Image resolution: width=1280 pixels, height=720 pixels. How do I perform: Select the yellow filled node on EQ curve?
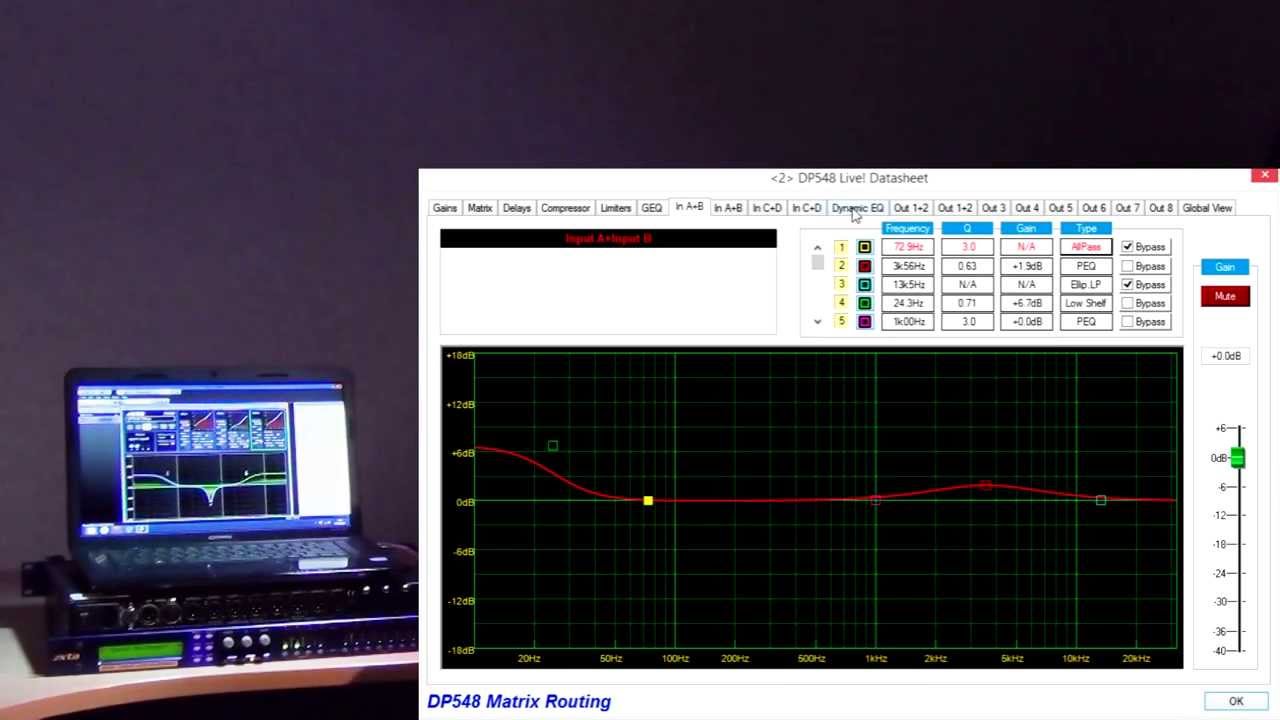click(648, 500)
